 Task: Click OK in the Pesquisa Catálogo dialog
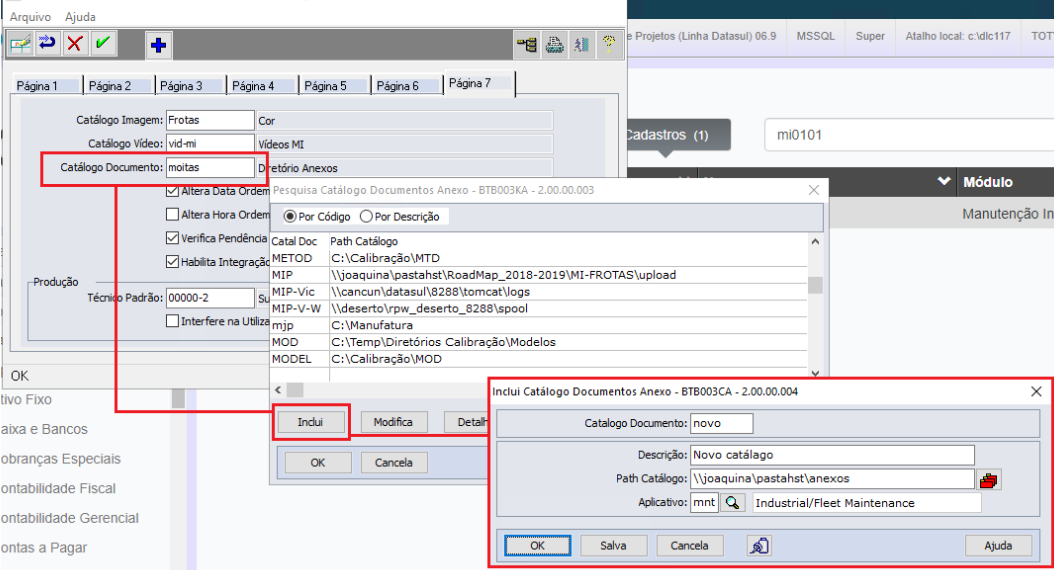click(x=318, y=463)
